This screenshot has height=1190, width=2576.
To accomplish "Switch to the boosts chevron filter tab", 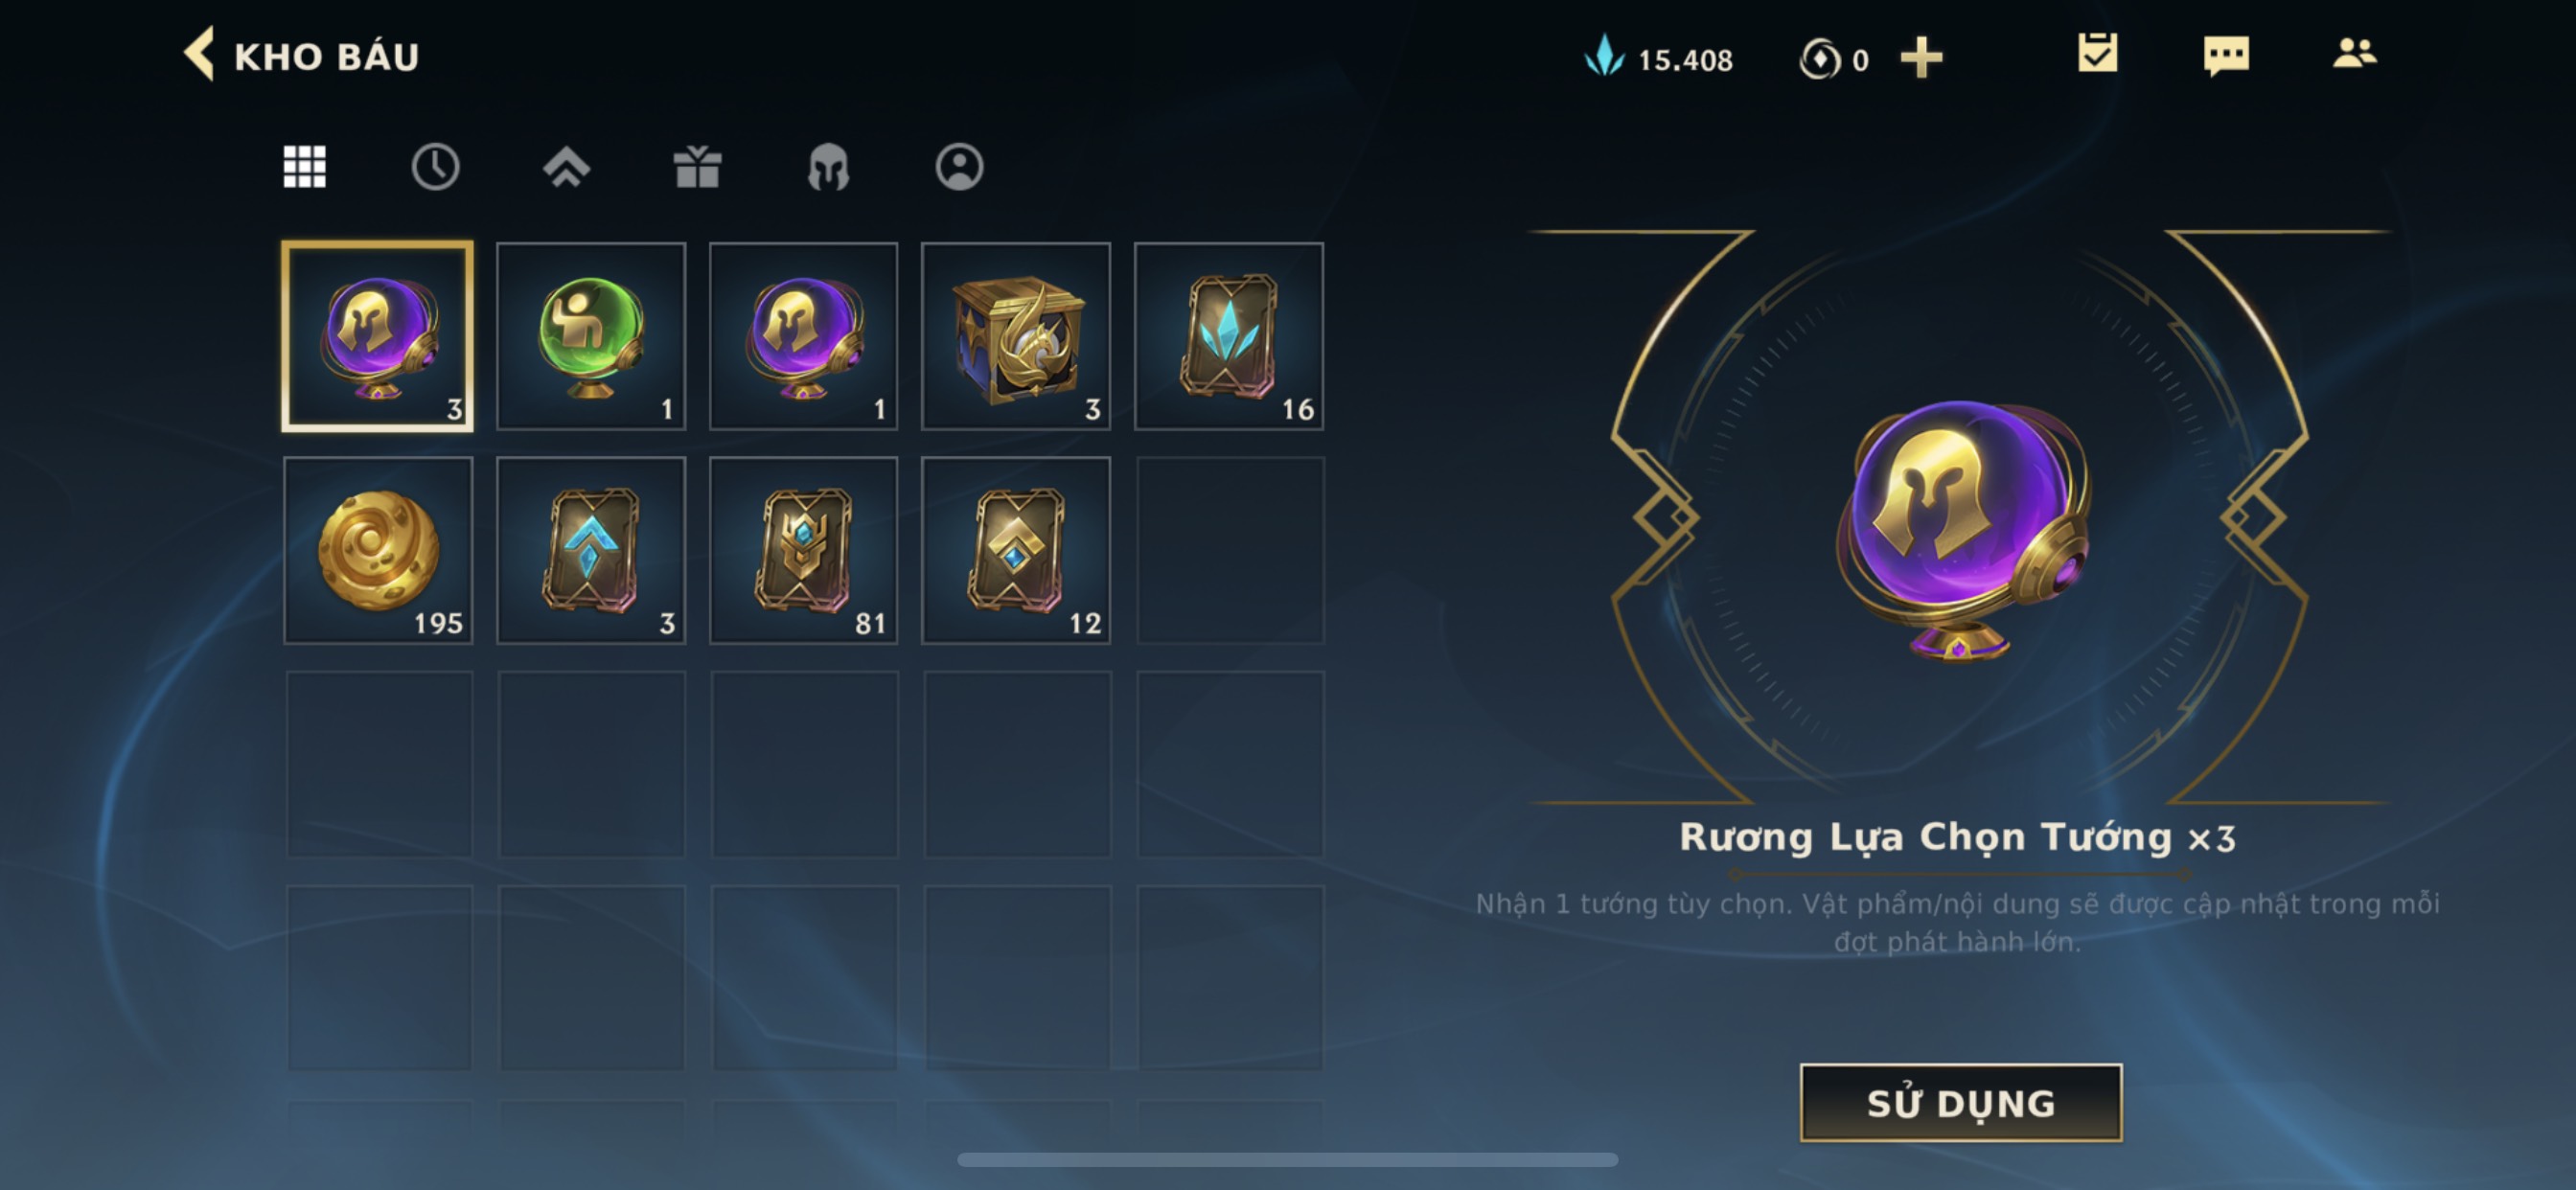I will pos(566,167).
